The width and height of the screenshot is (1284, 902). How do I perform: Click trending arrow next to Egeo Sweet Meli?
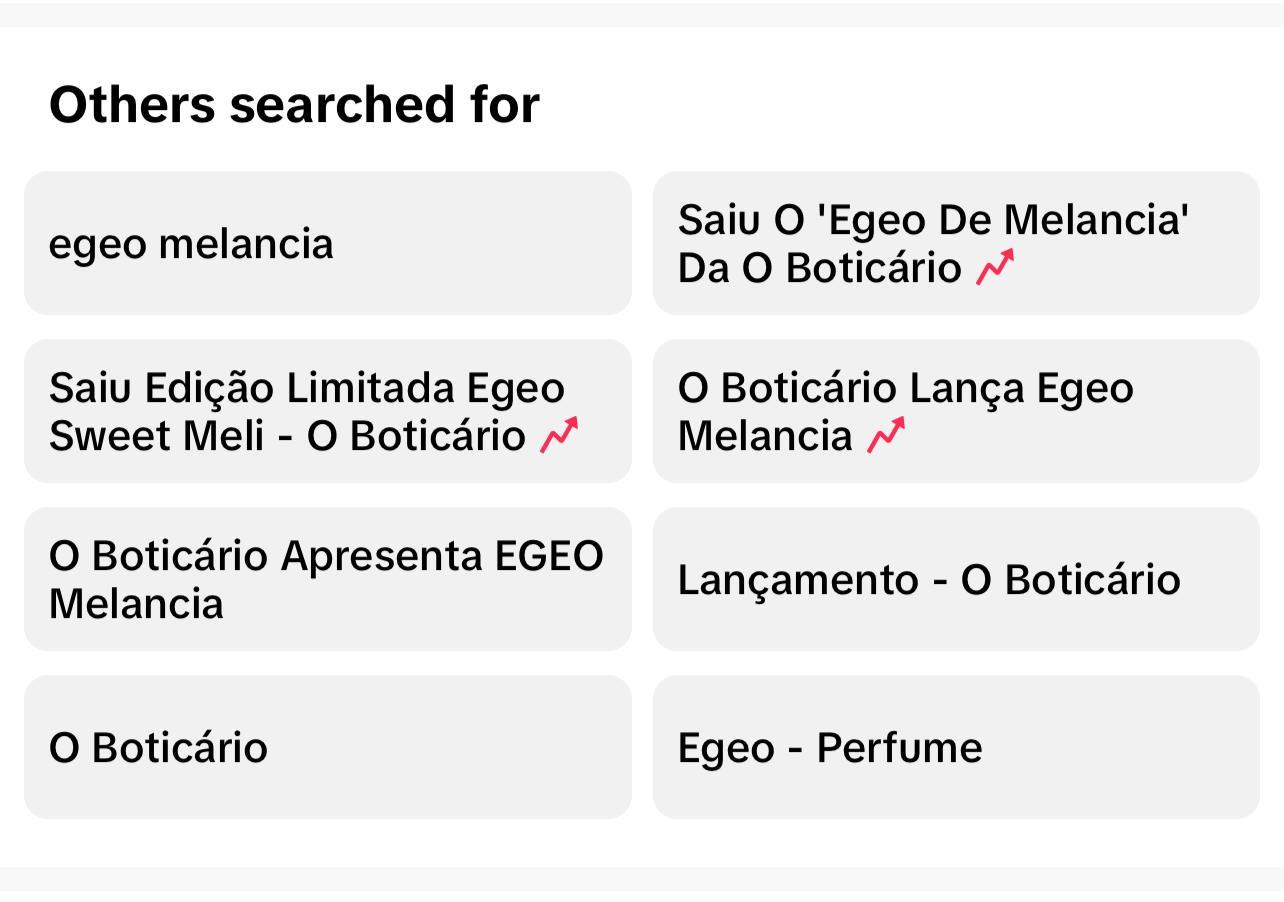pyautogui.click(x=559, y=435)
